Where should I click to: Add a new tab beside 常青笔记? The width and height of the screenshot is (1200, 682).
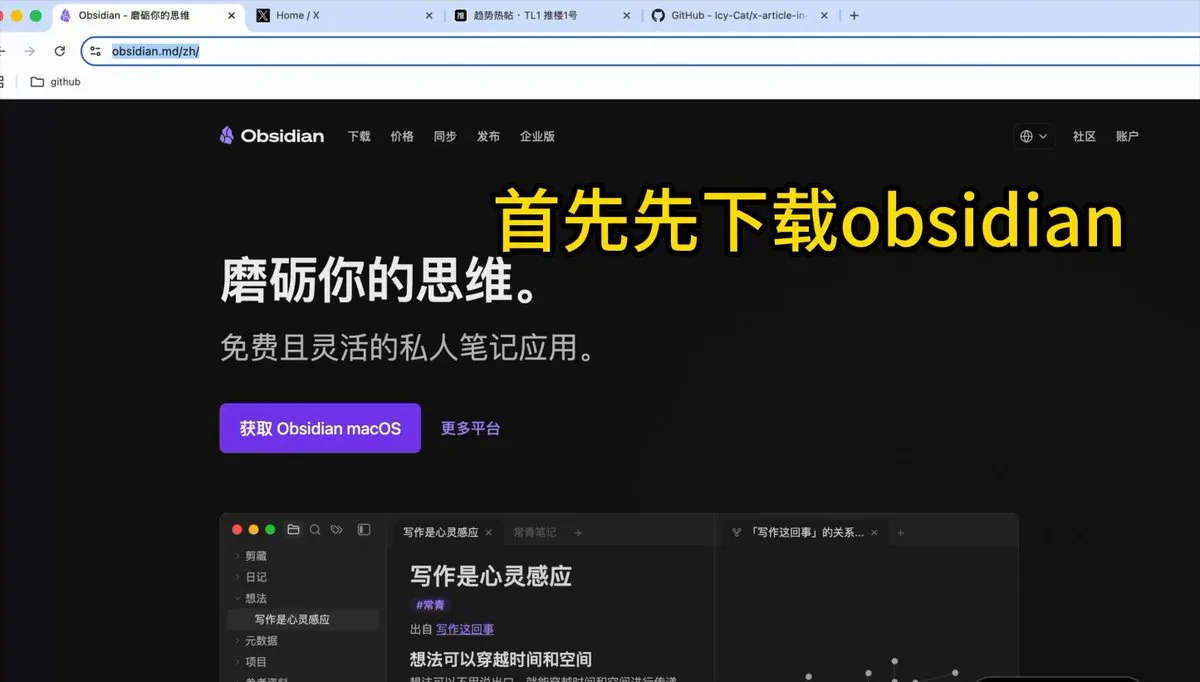coord(578,533)
